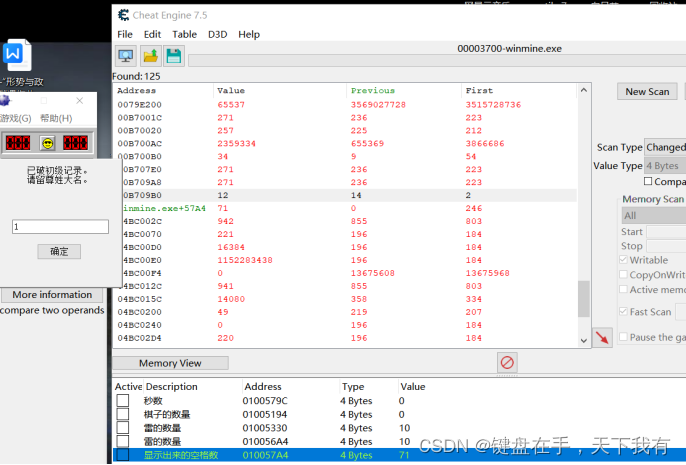Click the New Scan button
Viewport: 686px width, 465px height.
pos(647,91)
